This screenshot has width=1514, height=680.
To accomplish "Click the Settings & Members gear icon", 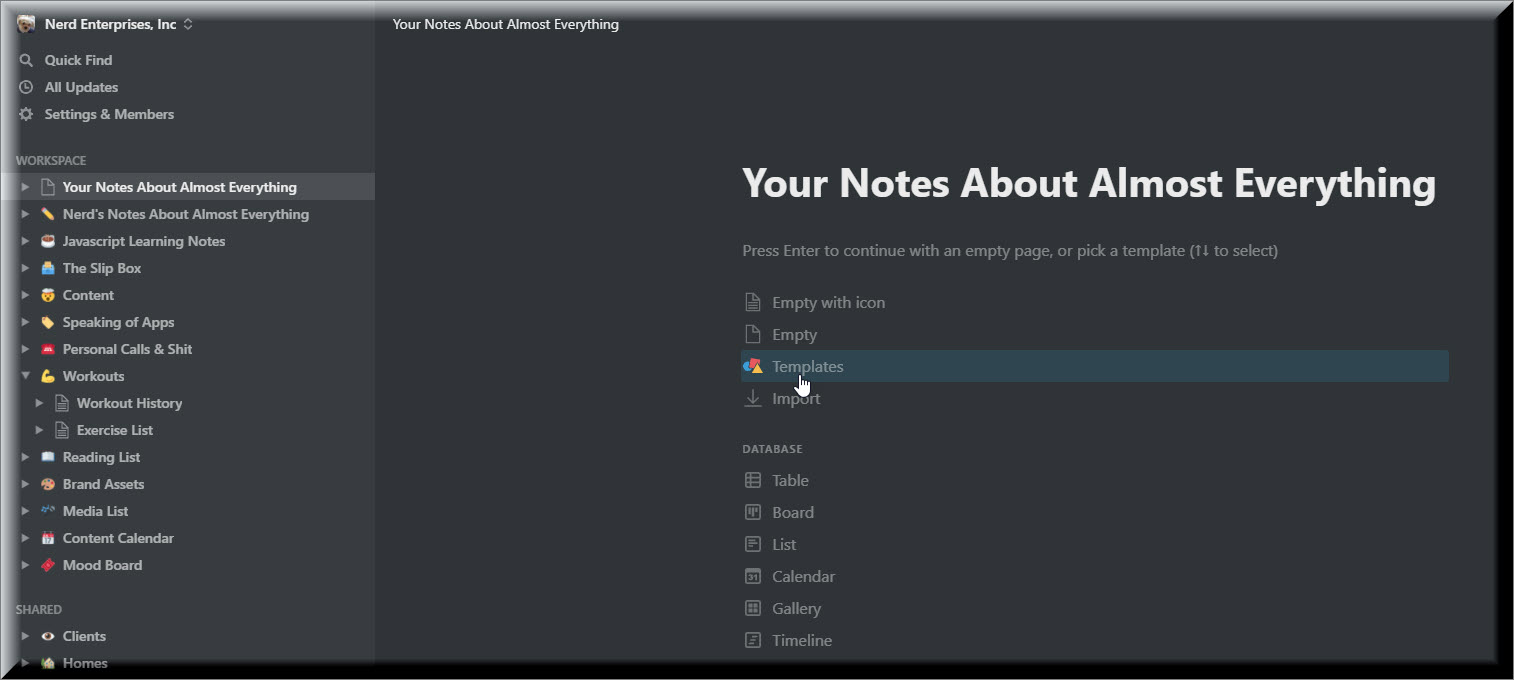I will click(x=26, y=114).
